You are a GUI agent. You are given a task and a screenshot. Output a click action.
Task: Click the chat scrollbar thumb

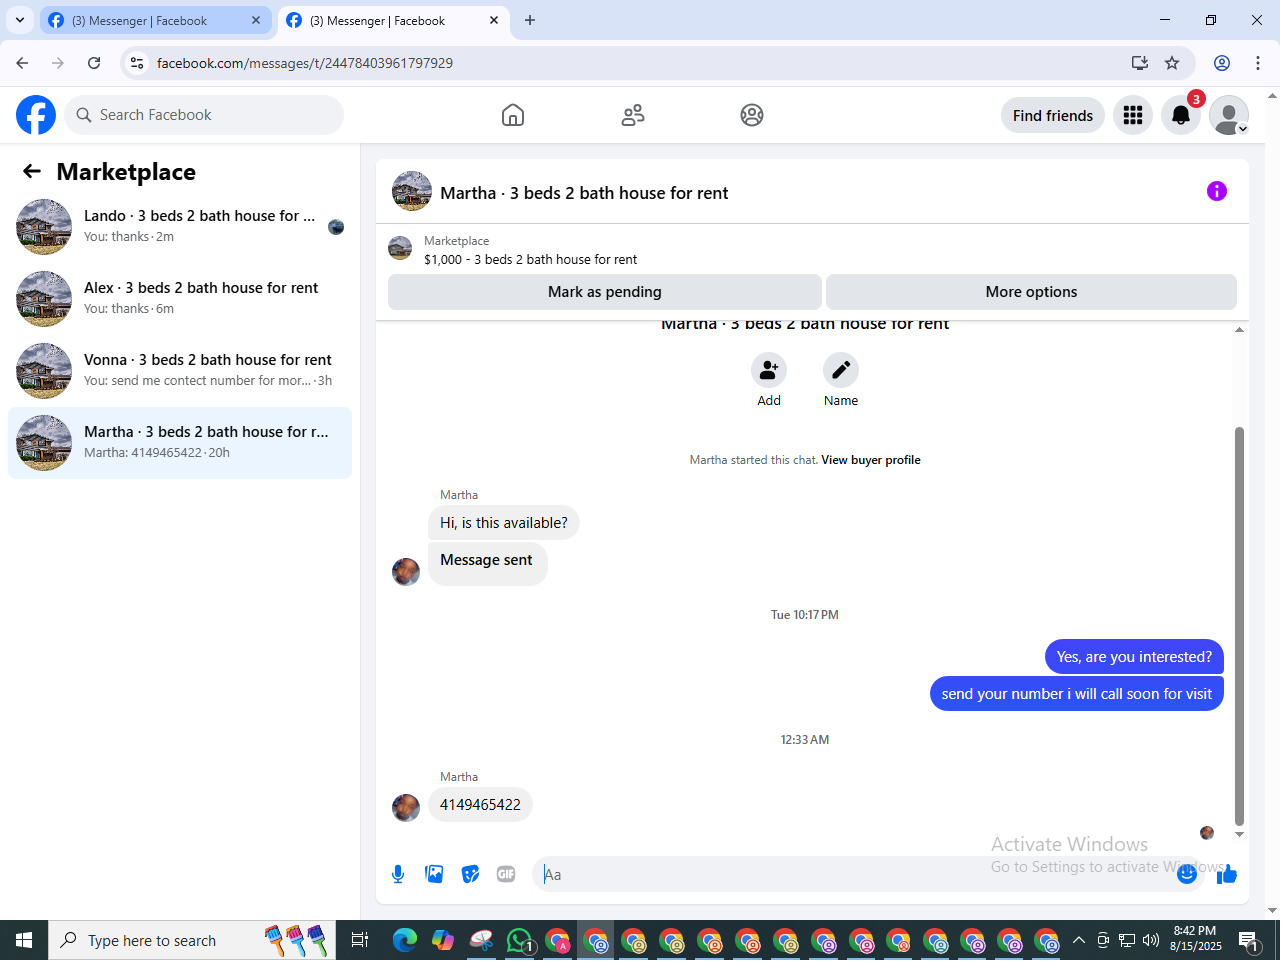tap(1240, 626)
